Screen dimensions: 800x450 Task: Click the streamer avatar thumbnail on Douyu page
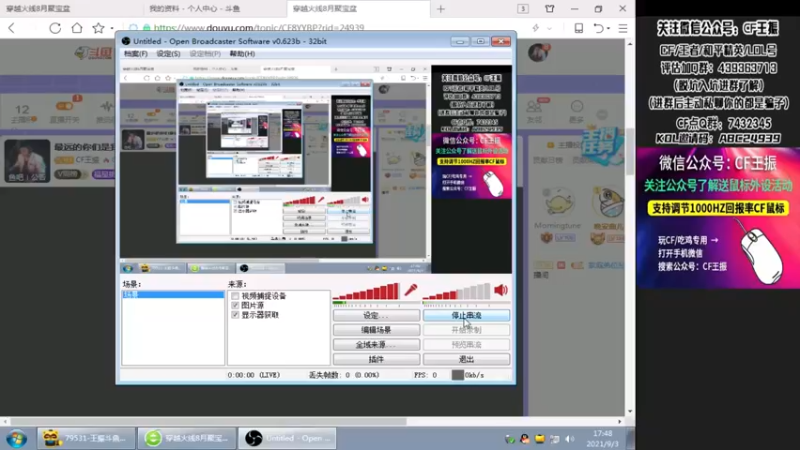[28, 161]
